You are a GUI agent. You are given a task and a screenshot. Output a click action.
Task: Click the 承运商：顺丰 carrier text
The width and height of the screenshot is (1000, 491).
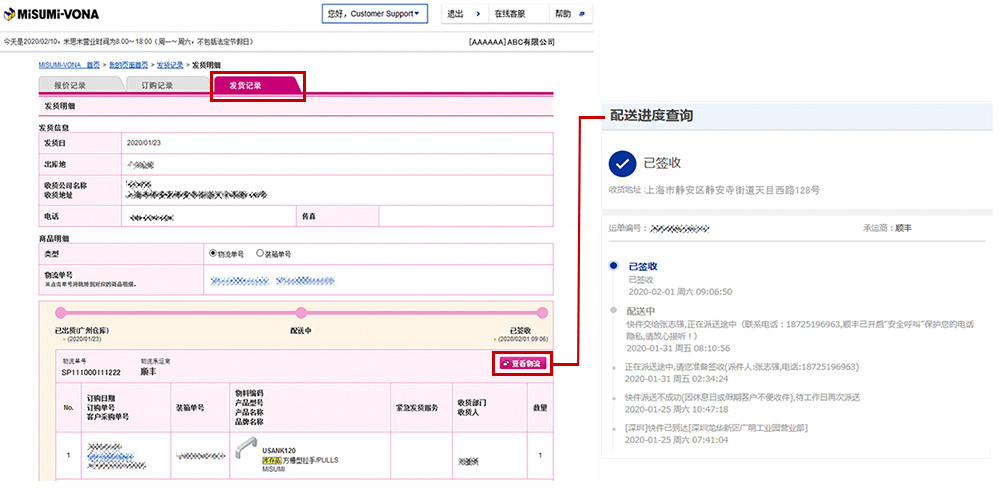(886, 228)
